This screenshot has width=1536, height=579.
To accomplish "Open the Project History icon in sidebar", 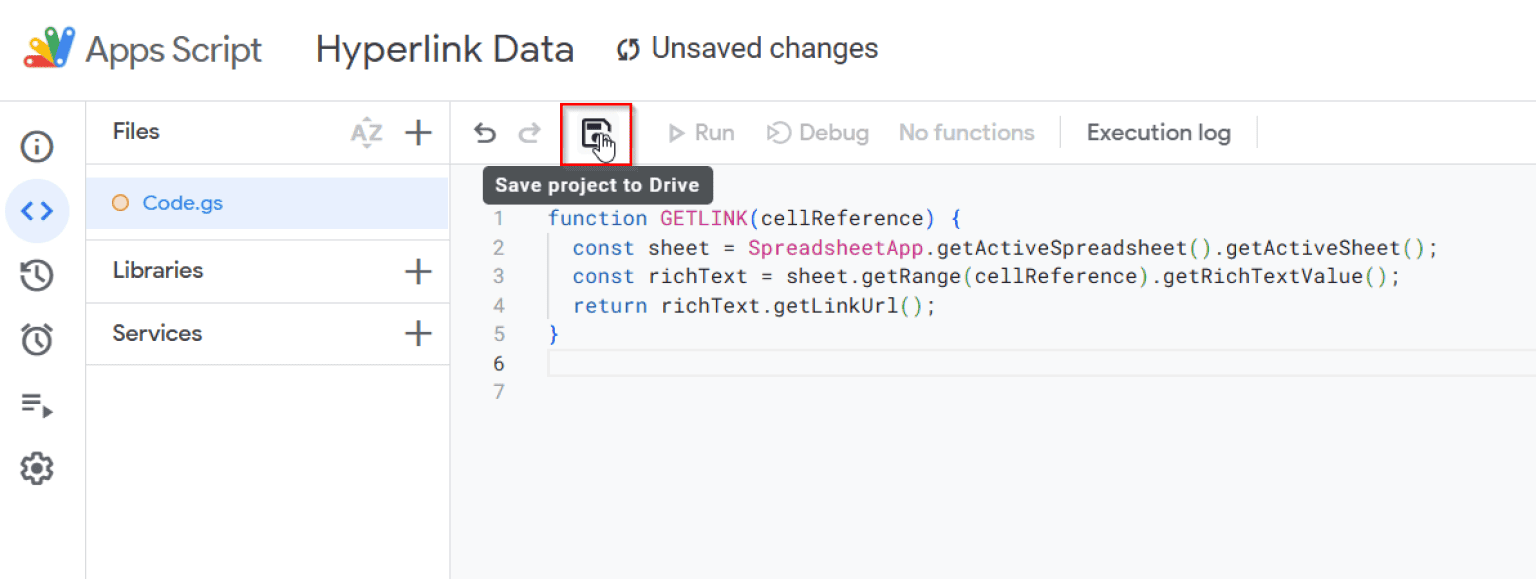I will [37, 275].
